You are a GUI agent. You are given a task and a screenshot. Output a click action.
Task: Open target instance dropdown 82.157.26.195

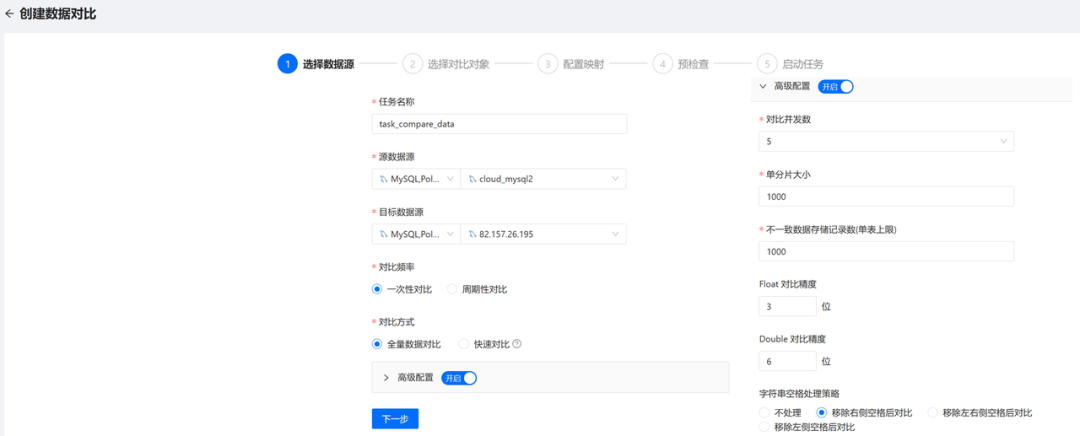pos(543,234)
